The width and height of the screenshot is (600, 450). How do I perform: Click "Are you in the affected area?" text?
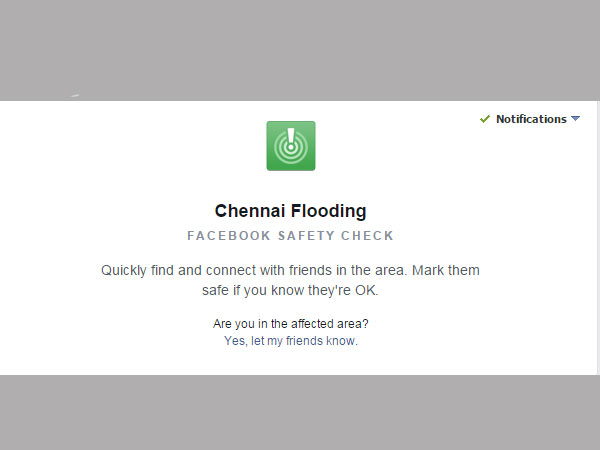tap(291, 324)
